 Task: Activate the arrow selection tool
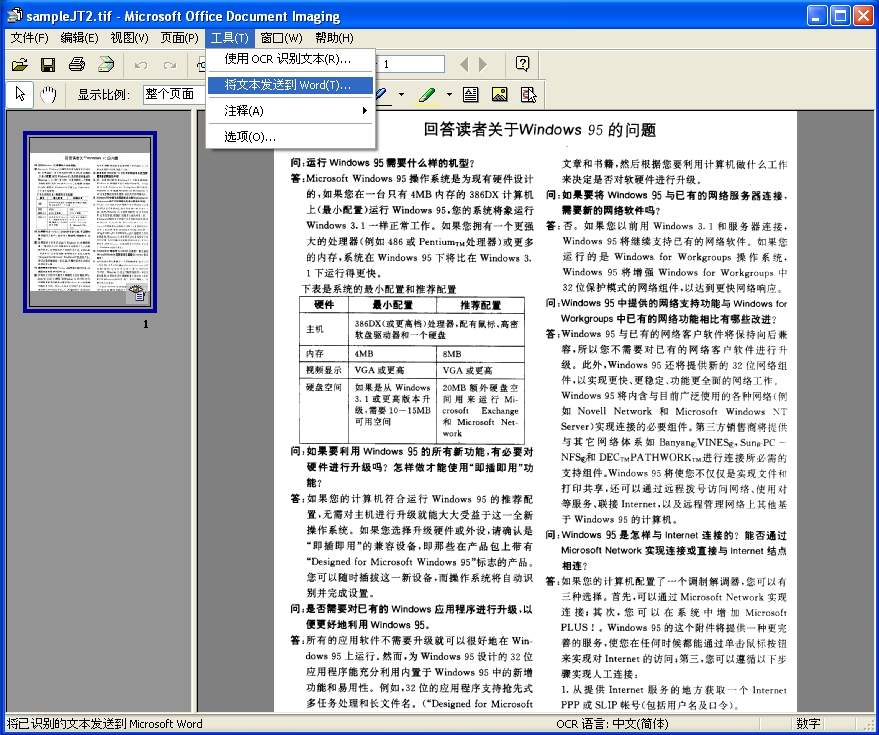click(18, 94)
